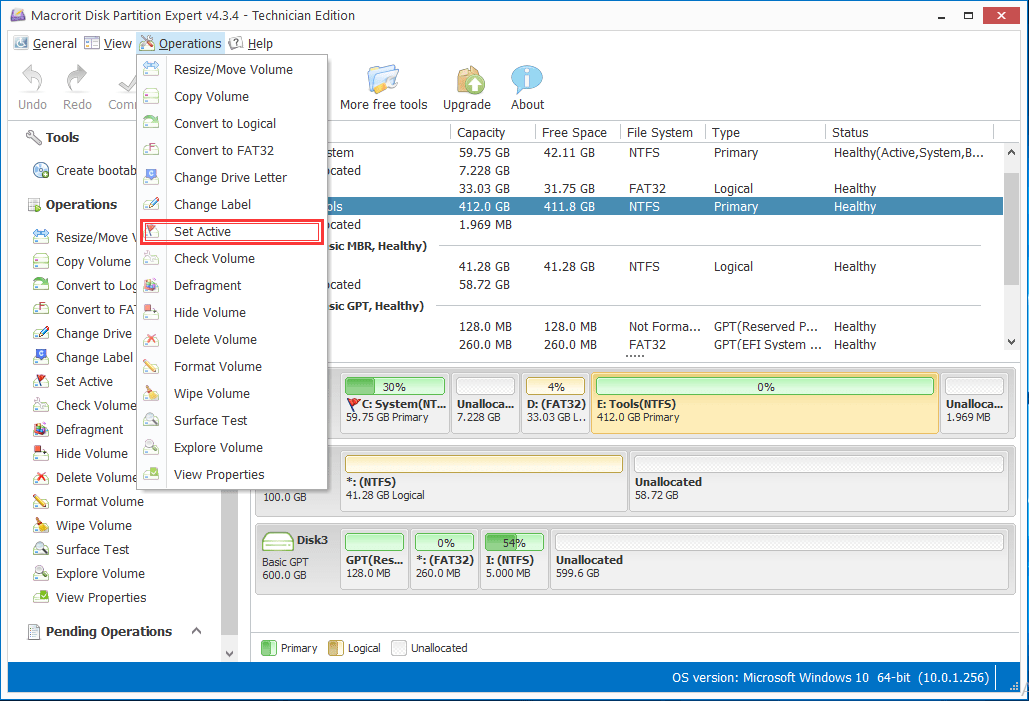Screen dimensions: 1029x701
Task: Open the Help menu
Action: [x=251, y=43]
